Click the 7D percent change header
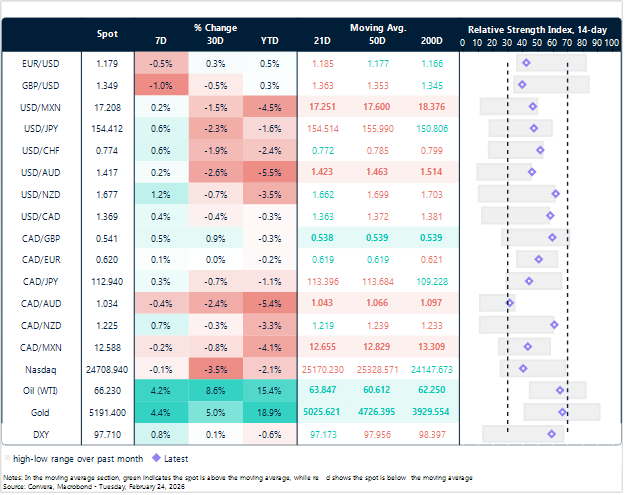The height and width of the screenshot is (495, 625). 161,43
